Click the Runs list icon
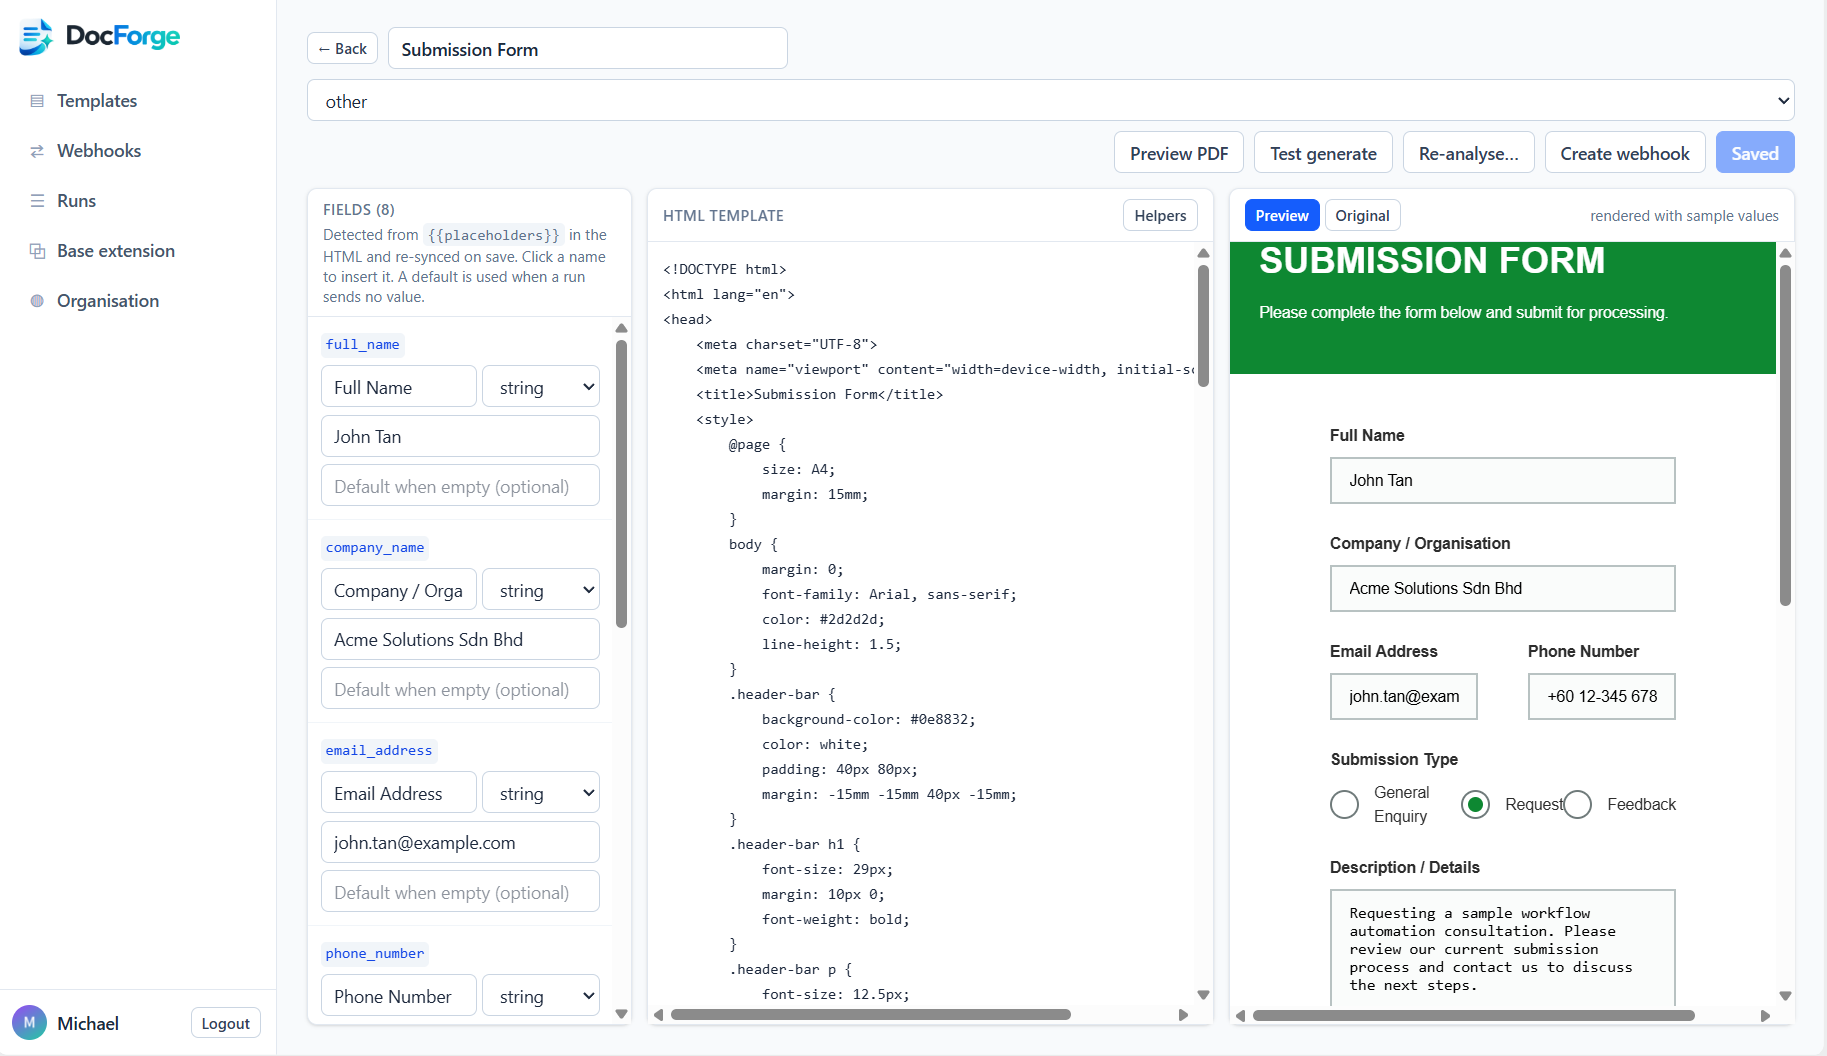Image resolution: width=1827 pixels, height=1056 pixels. coord(37,201)
